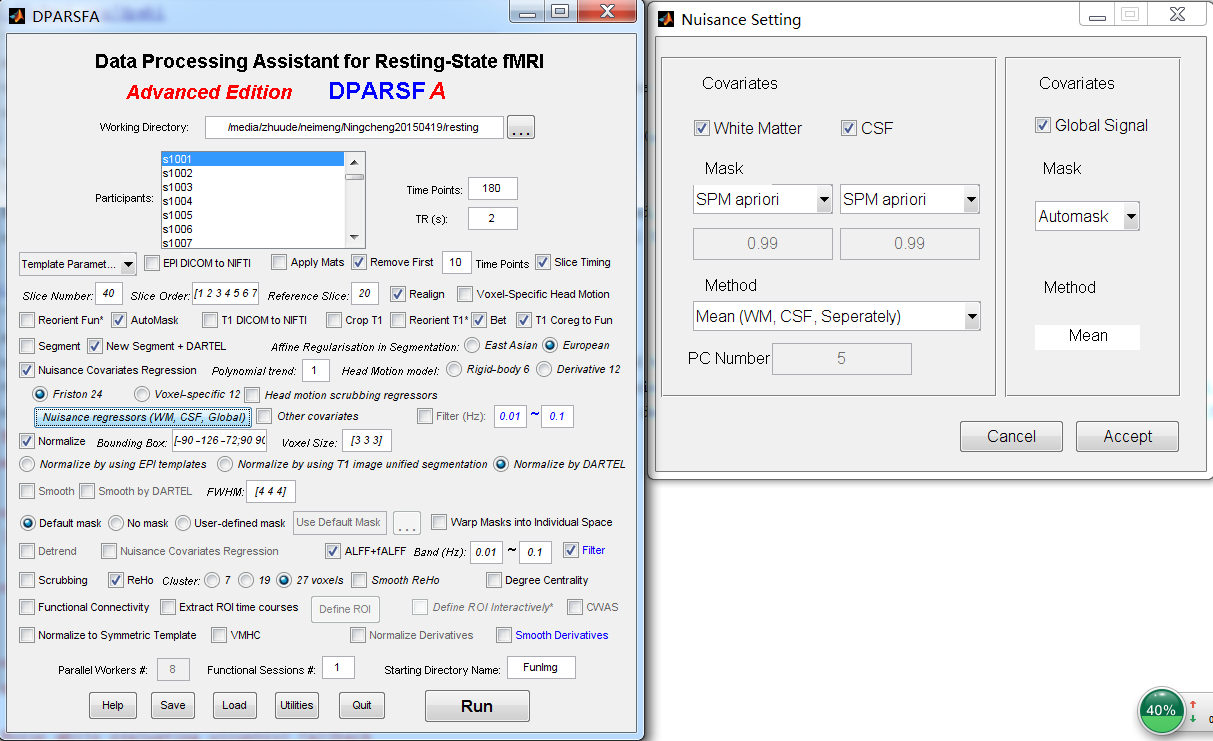Enable Warp Masks into Individual Space
Viewport: 1213px width, 741px height.
click(439, 522)
